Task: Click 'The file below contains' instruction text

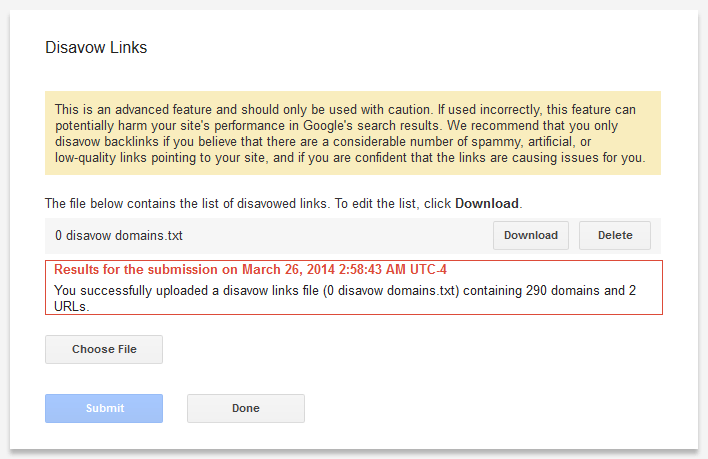Action: click(120, 203)
